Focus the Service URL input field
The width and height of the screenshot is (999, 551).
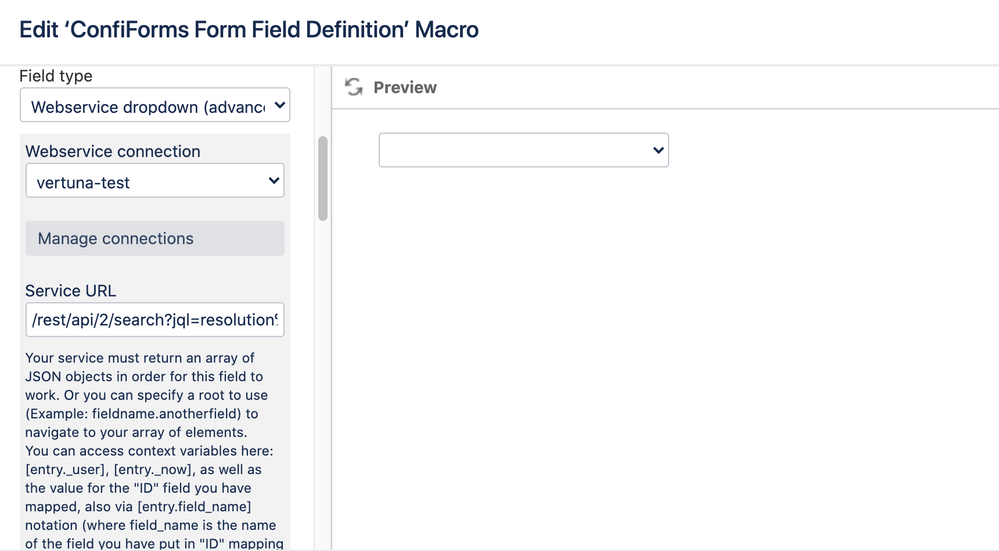coord(155,320)
